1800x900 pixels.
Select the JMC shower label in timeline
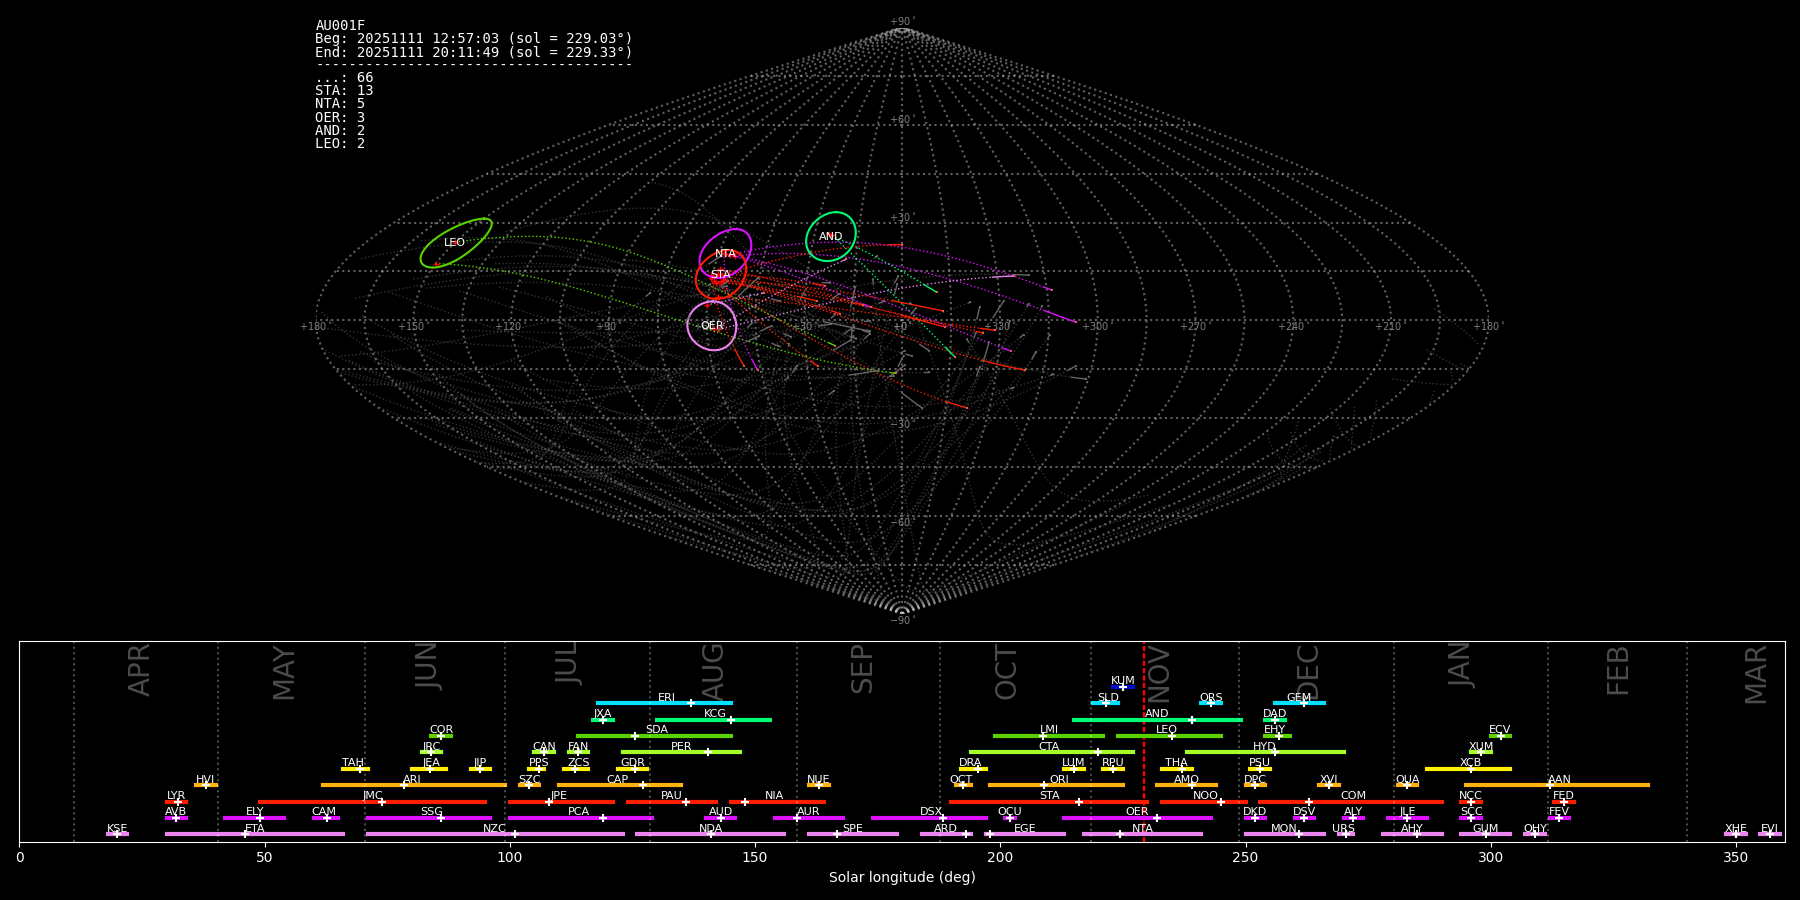(372, 796)
